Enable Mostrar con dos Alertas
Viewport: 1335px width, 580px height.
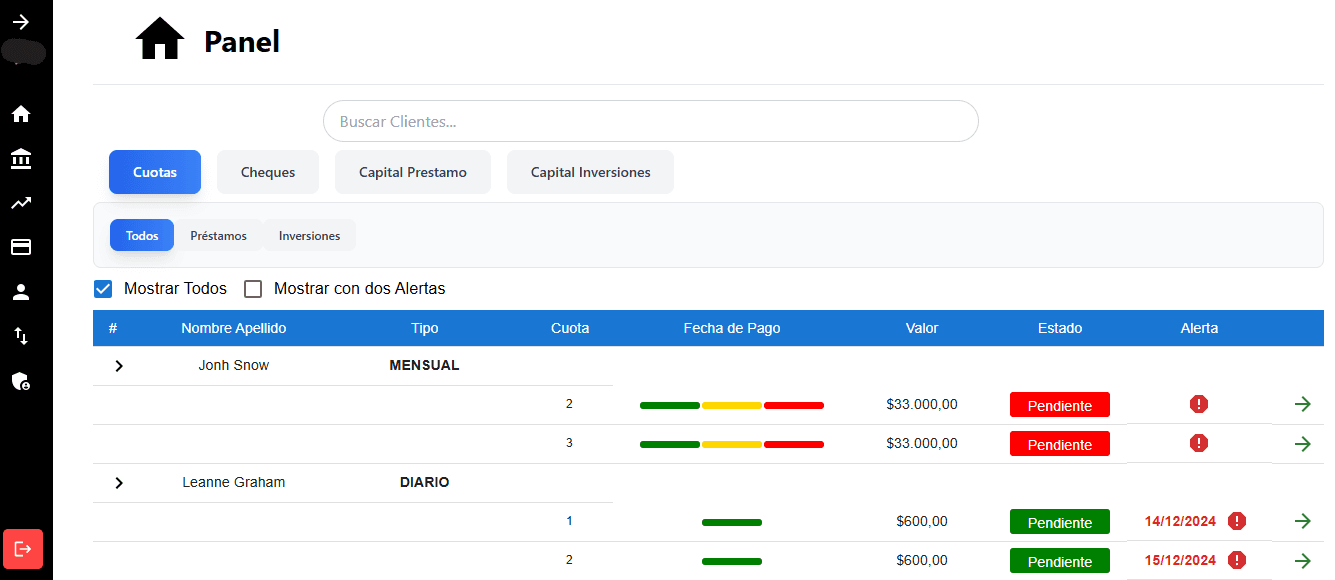tap(253, 288)
